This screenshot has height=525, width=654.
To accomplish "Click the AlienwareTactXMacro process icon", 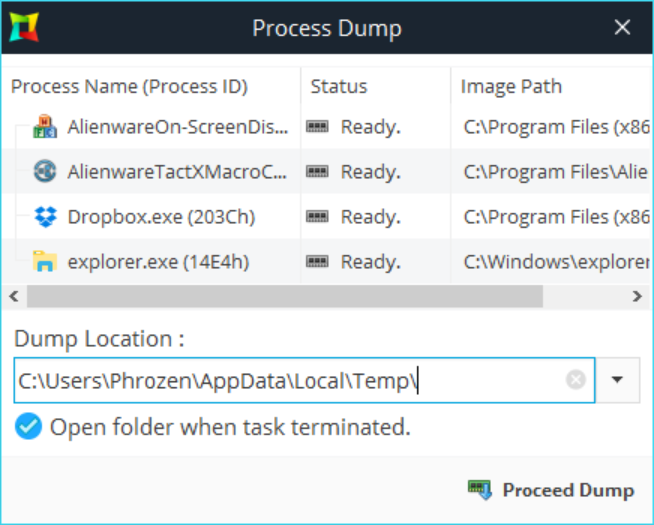I will pyautogui.click(x=45, y=172).
